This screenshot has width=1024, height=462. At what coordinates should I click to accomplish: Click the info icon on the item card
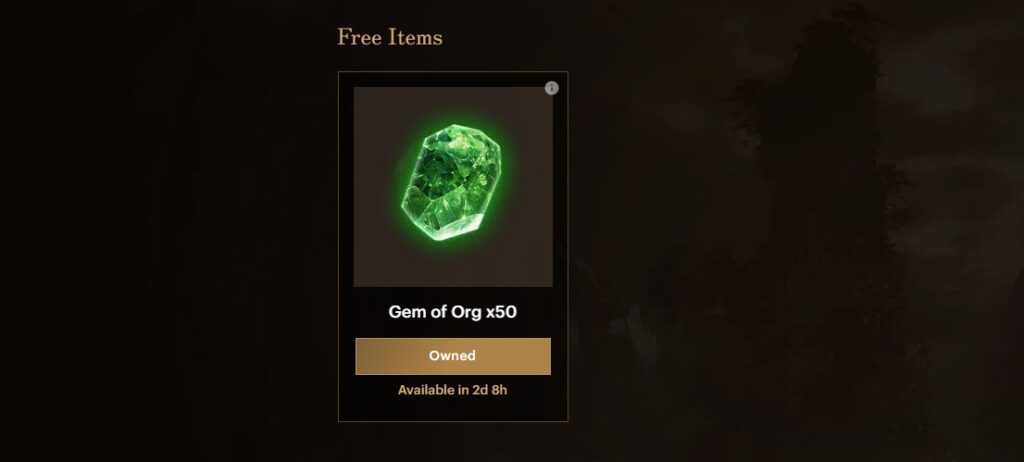click(551, 88)
